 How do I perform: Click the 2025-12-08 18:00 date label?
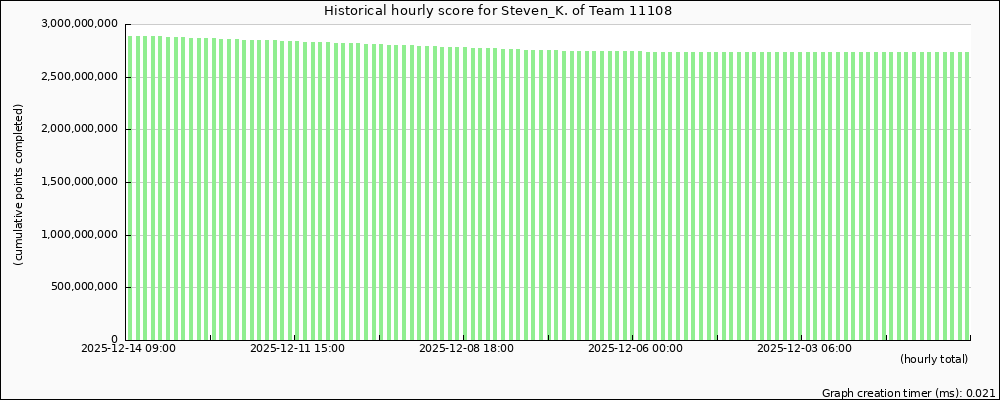click(466, 349)
